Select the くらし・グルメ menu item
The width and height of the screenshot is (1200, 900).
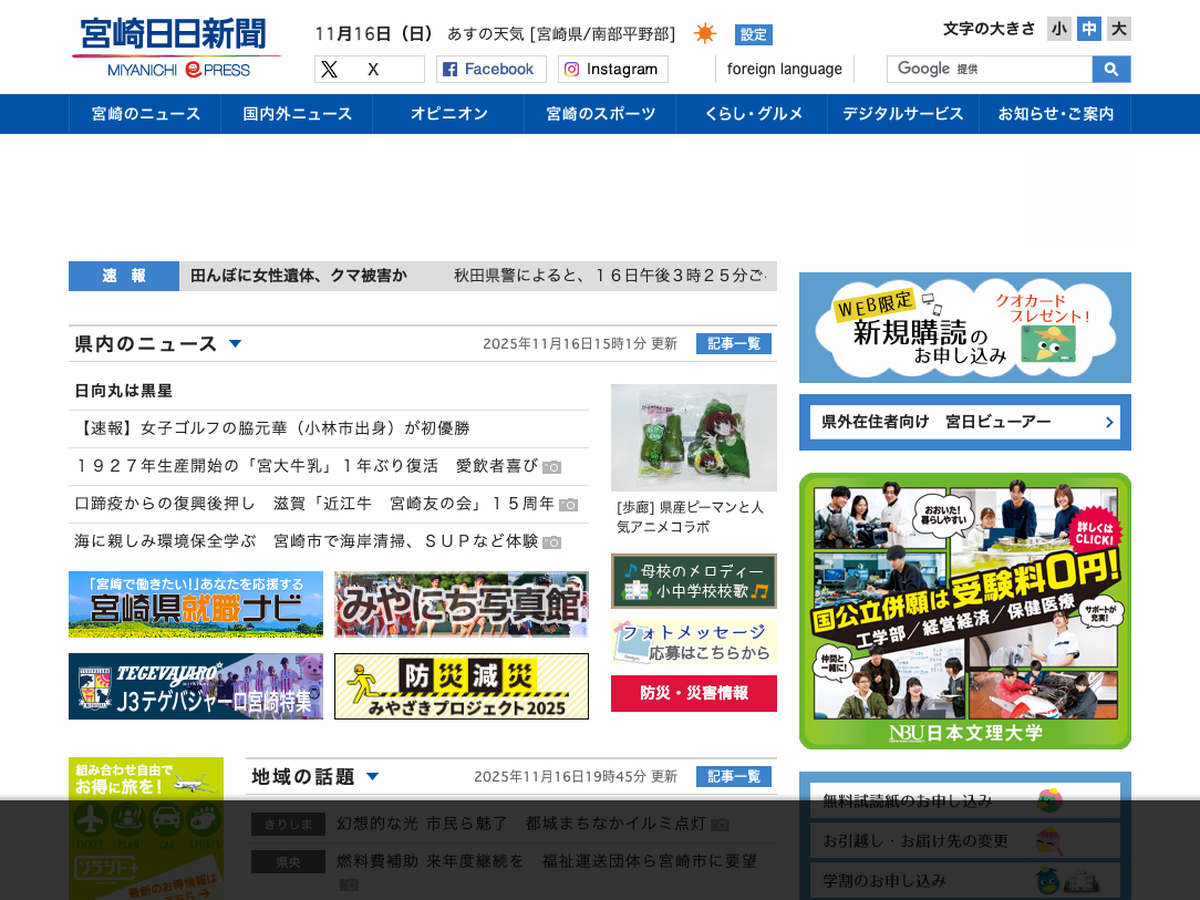753,114
